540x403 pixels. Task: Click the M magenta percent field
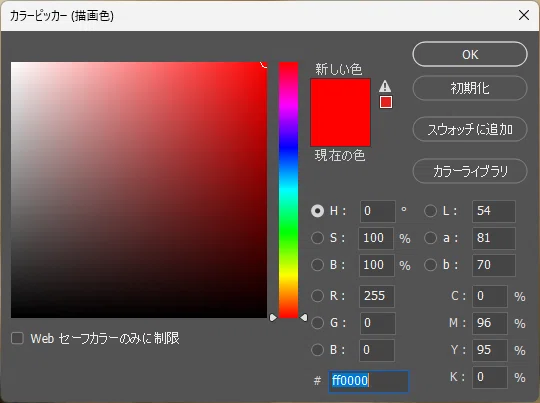click(490, 323)
